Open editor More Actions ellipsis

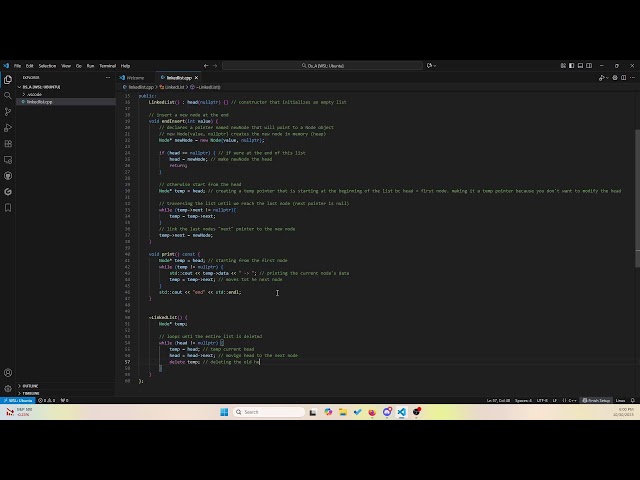coord(632,78)
